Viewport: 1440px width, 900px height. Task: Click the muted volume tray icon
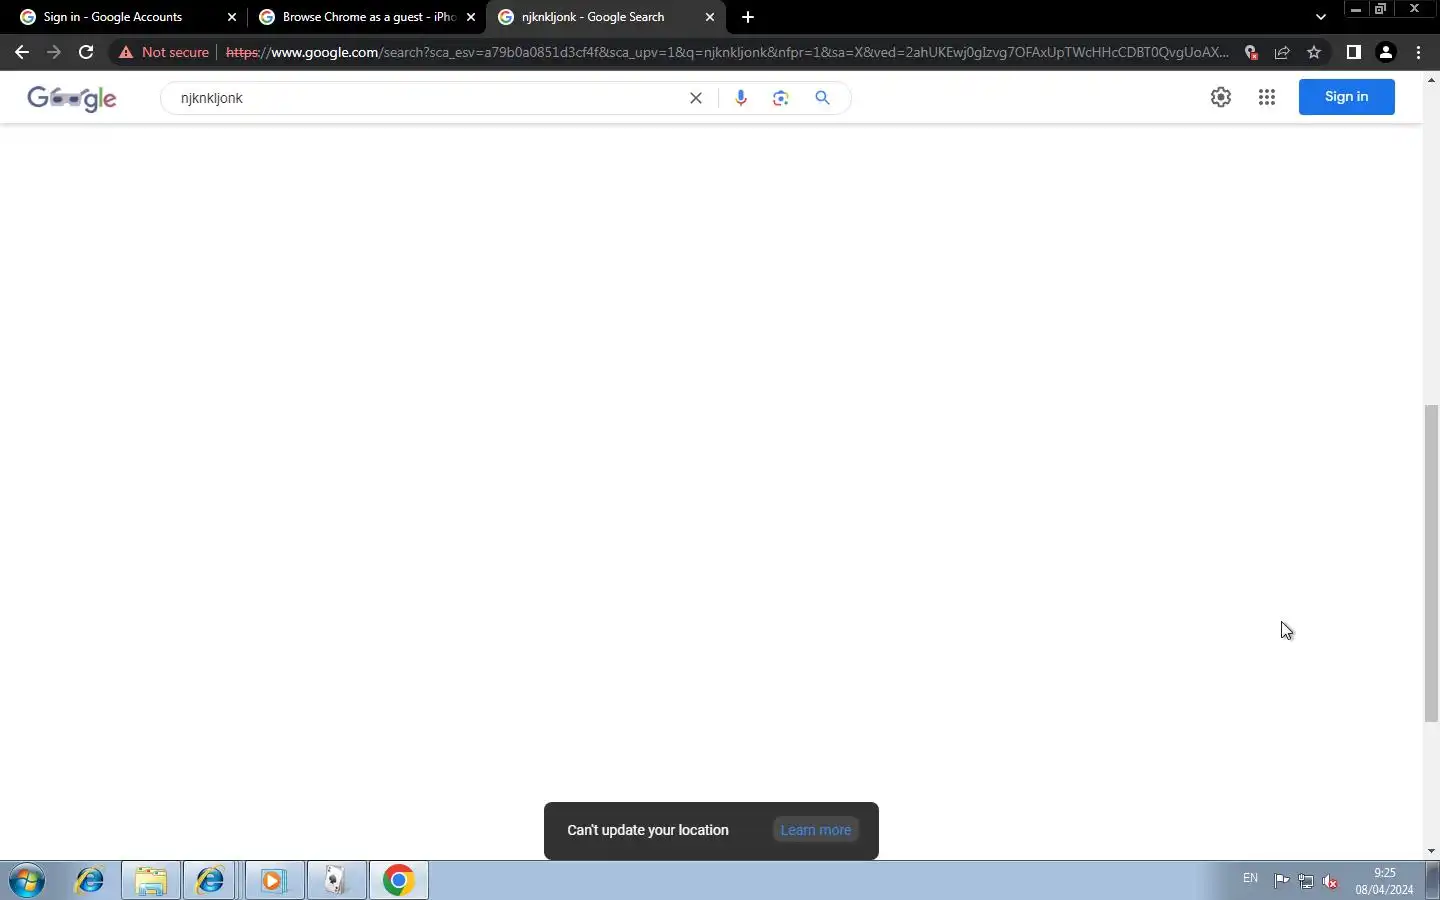tap(1331, 881)
